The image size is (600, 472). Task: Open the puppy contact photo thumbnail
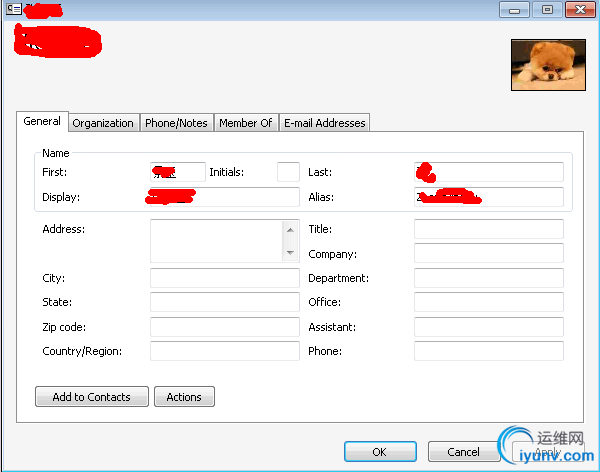(548, 65)
